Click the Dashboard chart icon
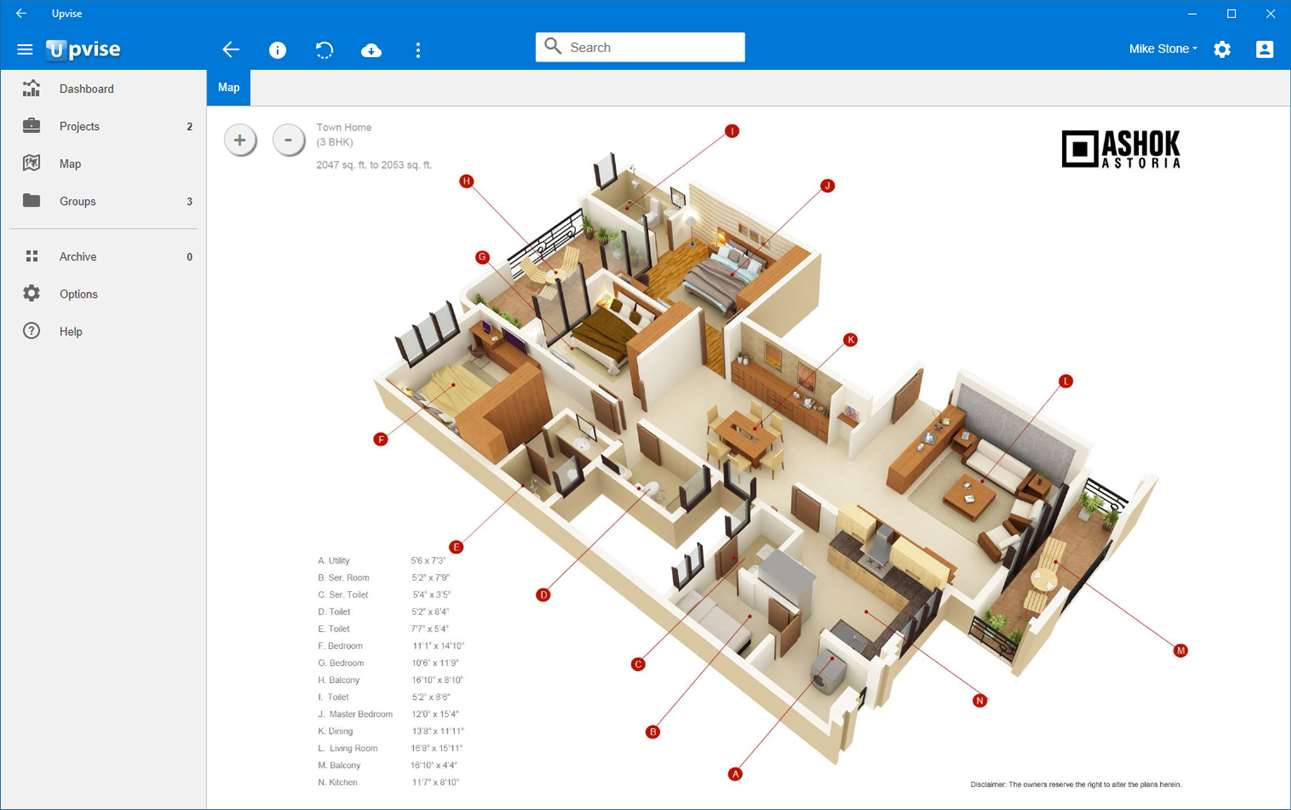1291x810 pixels. tap(31, 88)
